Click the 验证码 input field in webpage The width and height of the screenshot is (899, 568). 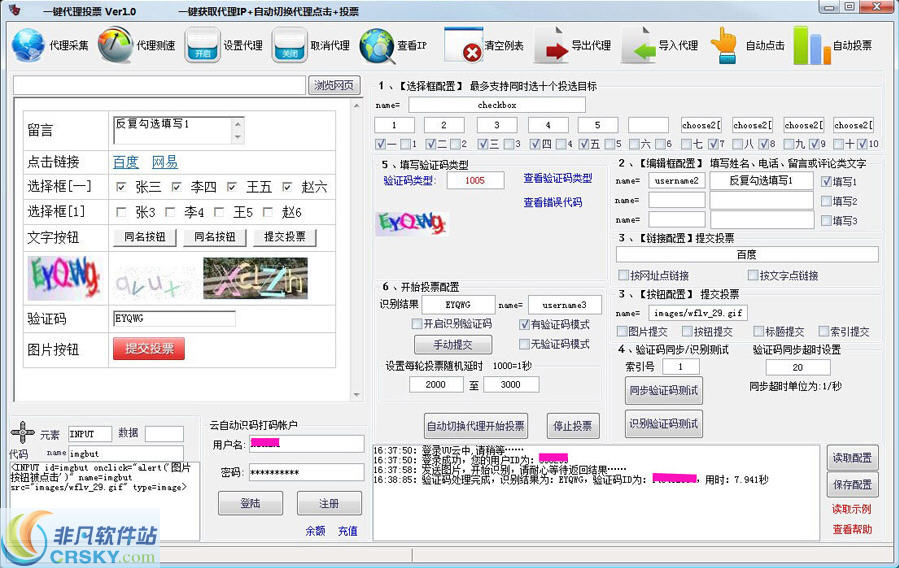[174, 319]
